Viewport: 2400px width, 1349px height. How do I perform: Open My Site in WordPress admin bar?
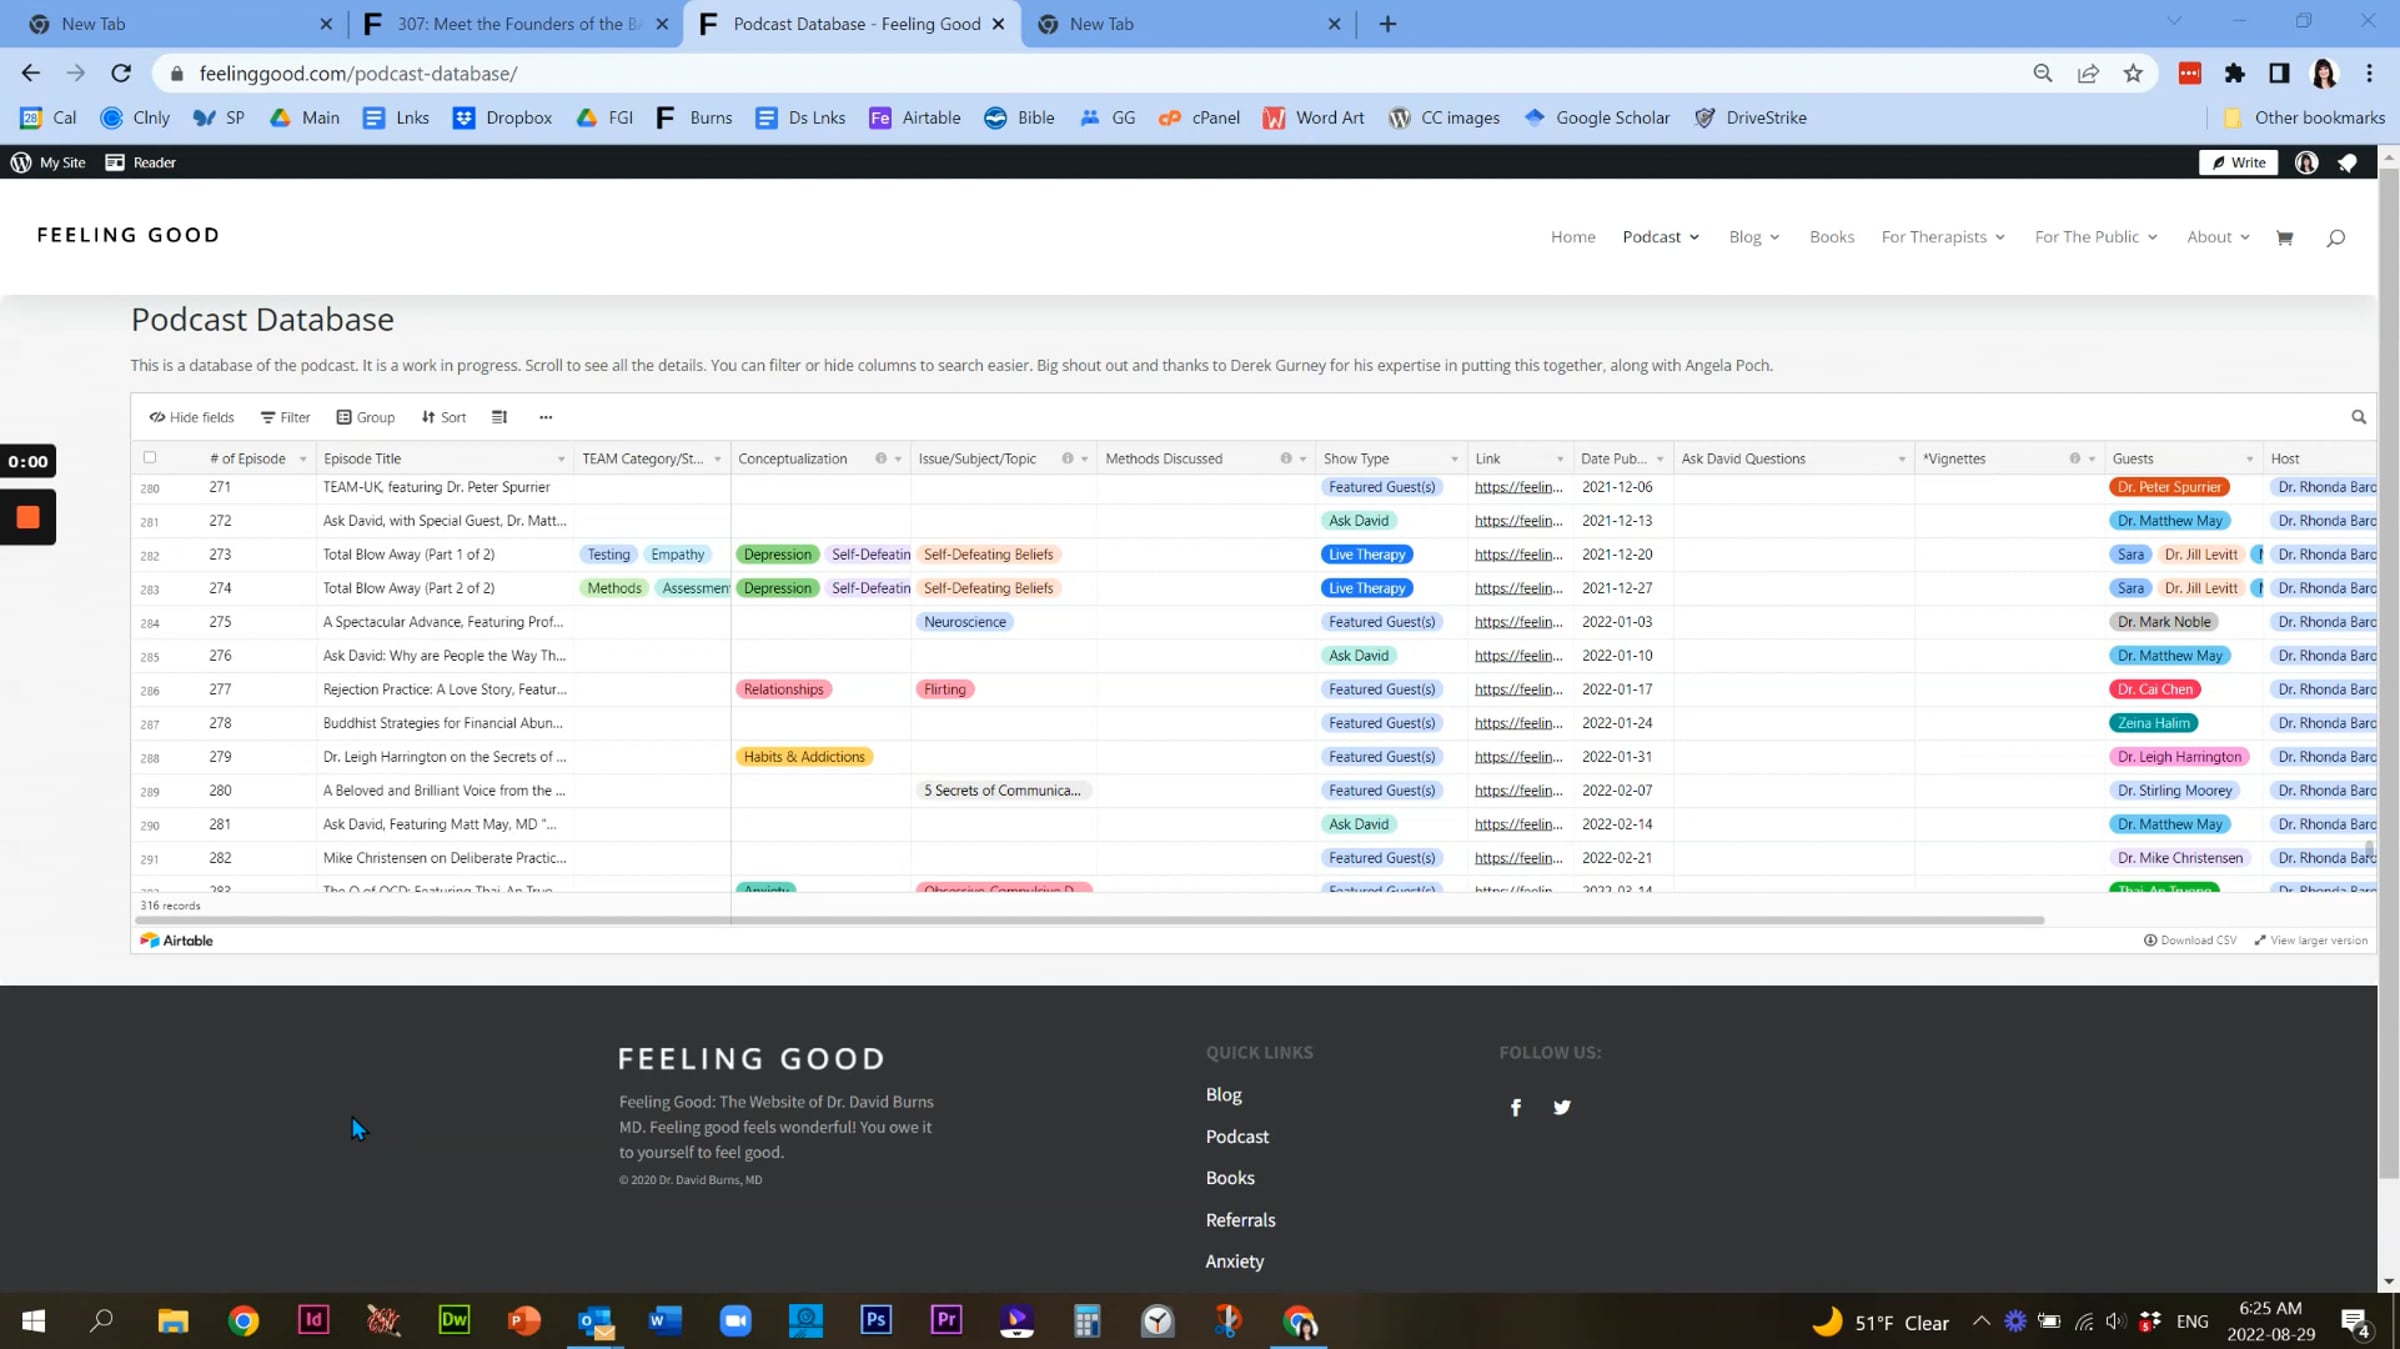point(47,162)
